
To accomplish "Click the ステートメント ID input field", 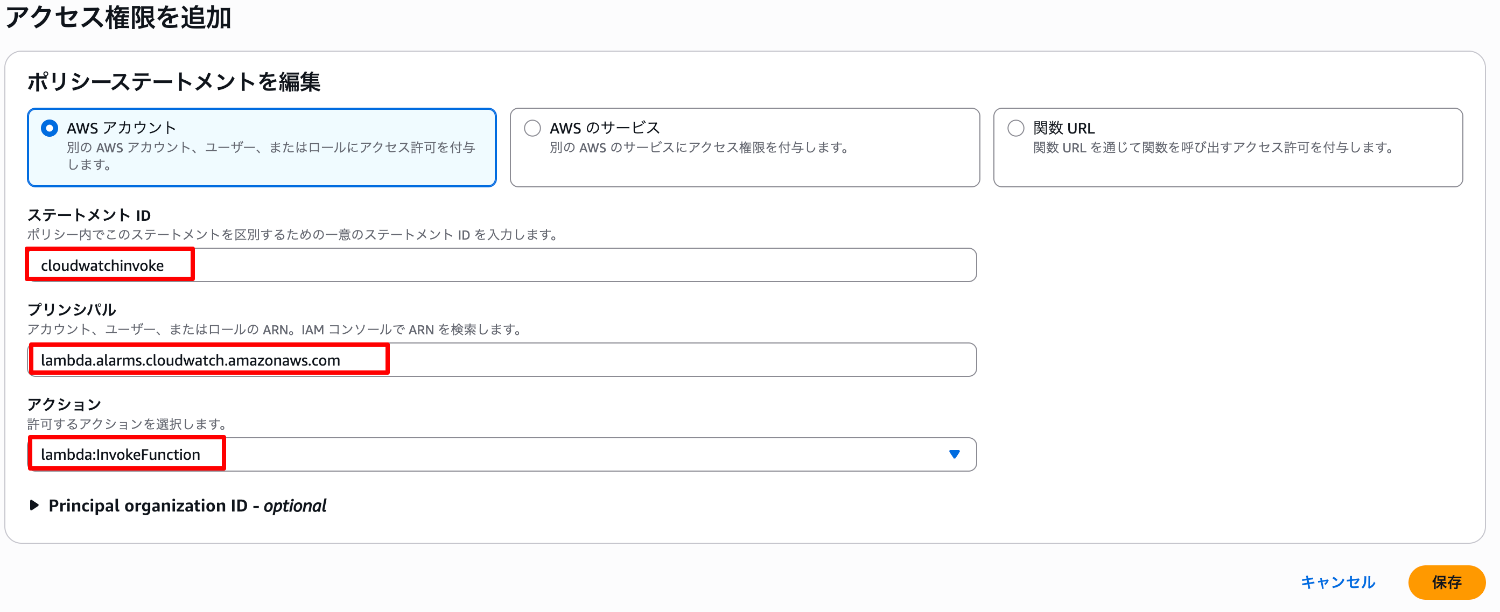I will (500, 265).
